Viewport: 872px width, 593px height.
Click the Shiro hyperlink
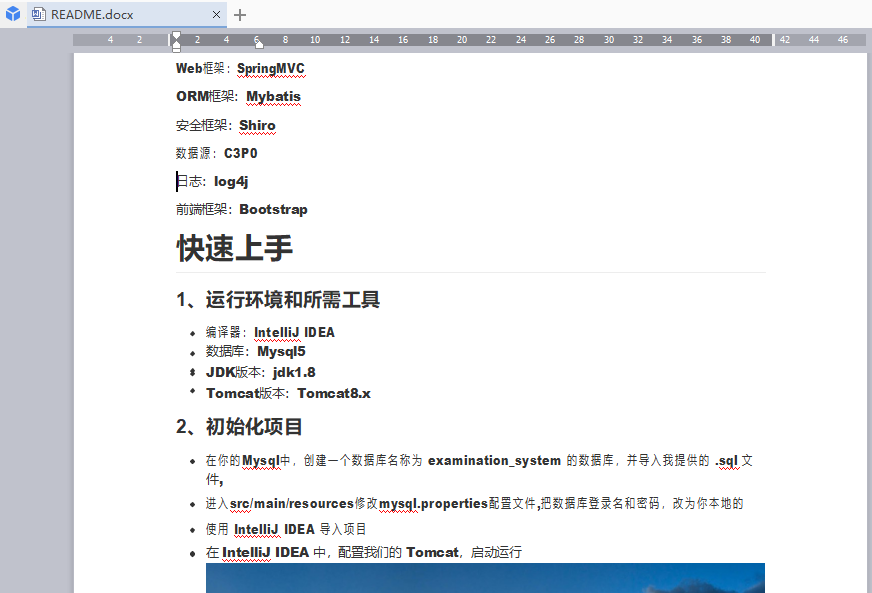257,125
